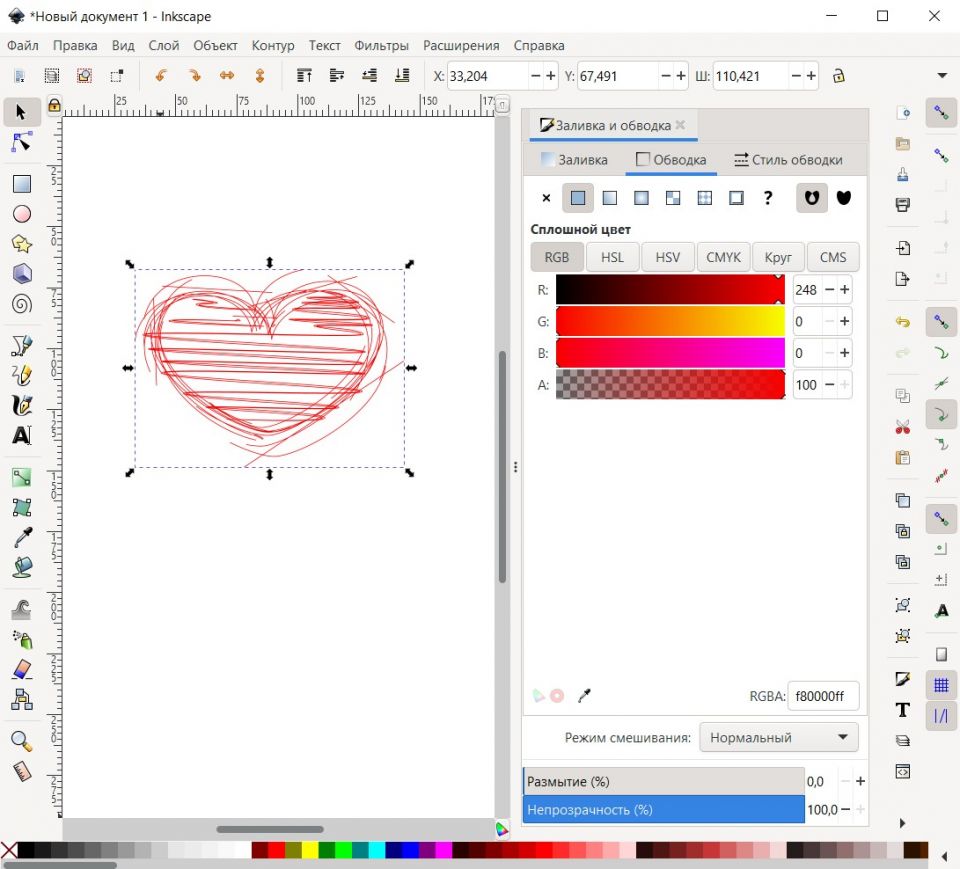
Task: Click the RGBA hex value field
Action: [822, 696]
